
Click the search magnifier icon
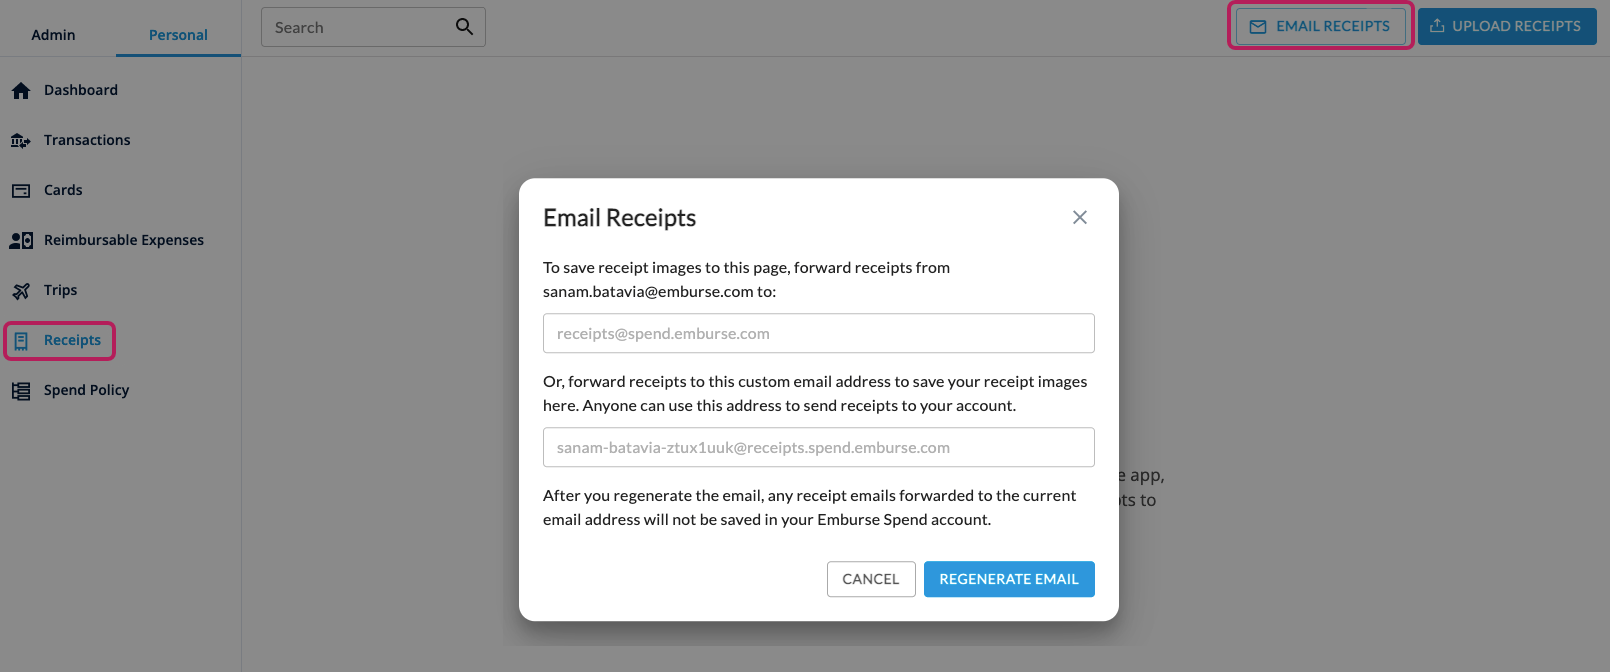click(464, 27)
